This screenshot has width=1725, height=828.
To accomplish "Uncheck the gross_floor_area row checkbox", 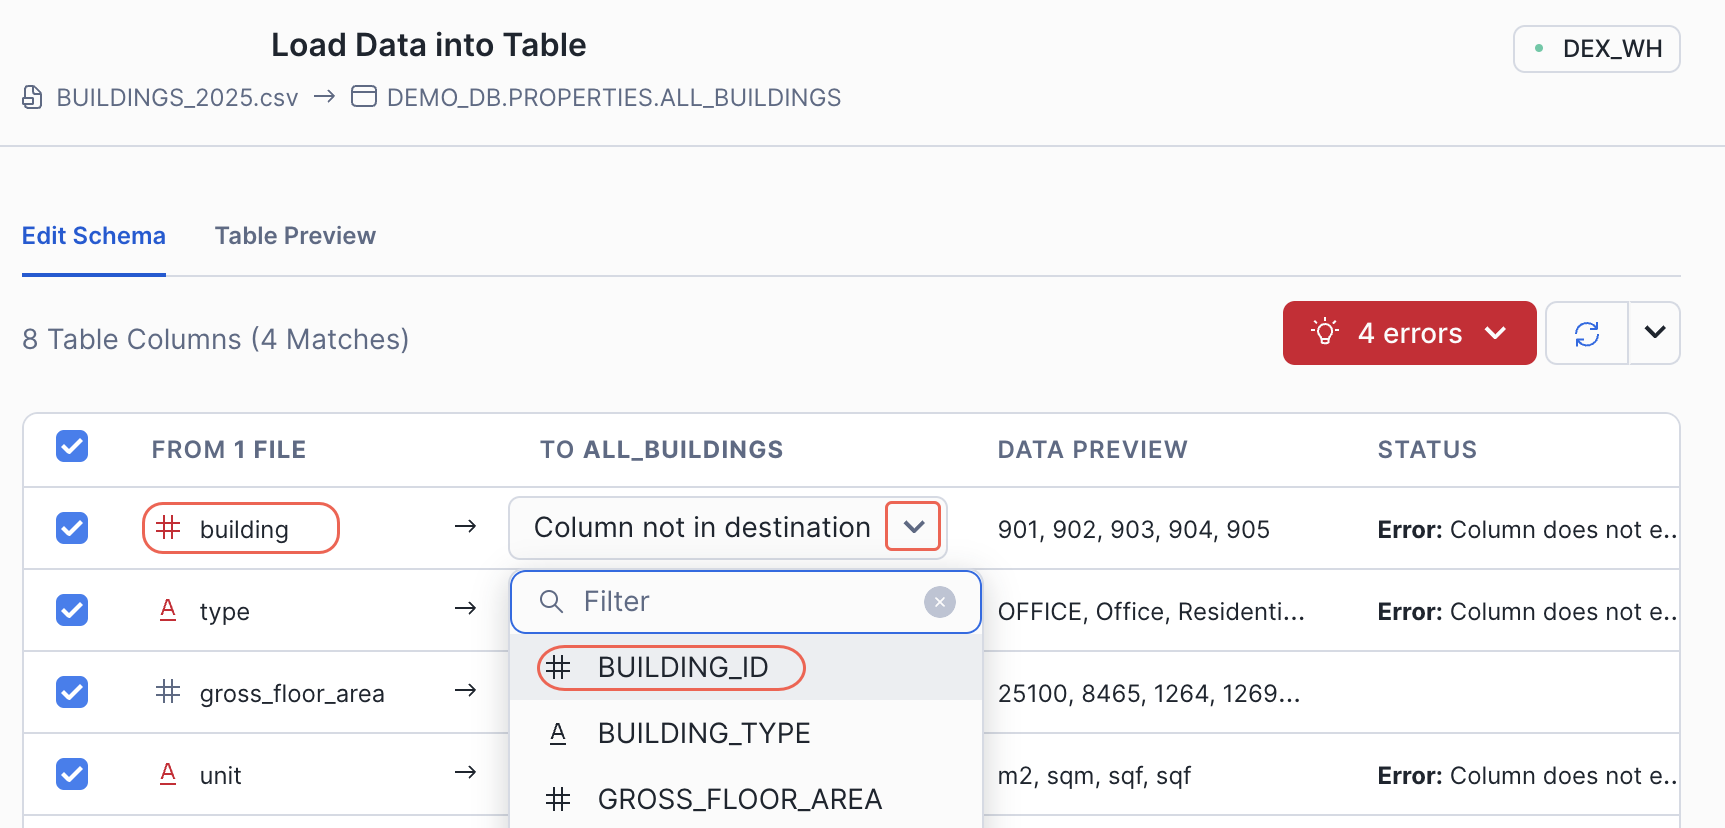I will [72, 692].
